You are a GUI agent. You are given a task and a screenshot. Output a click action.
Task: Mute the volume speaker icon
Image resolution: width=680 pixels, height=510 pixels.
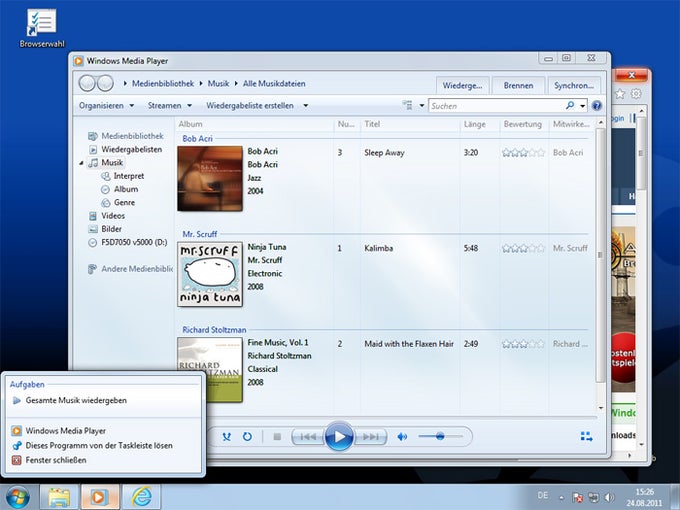click(x=402, y=437)
